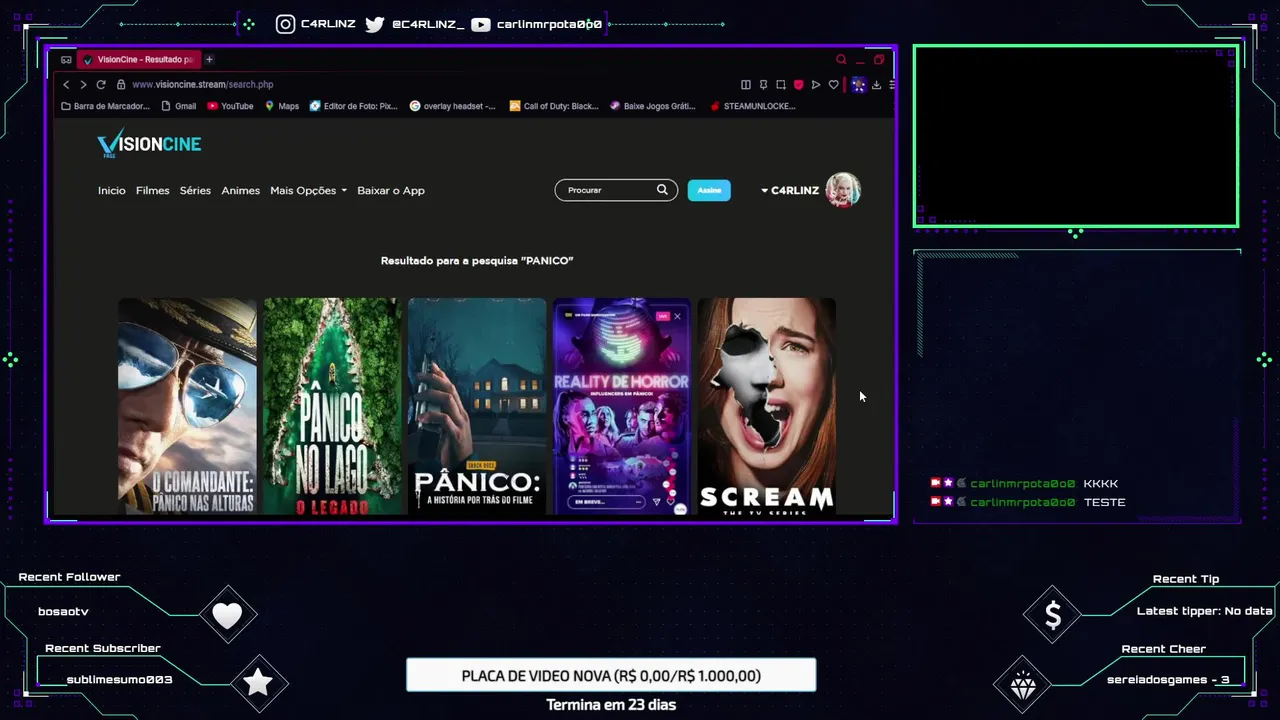This screenshot has height=720, width=1280.
Task: Open O Comandante: Pânico nas Alturas poster
Action: [187, 406]
